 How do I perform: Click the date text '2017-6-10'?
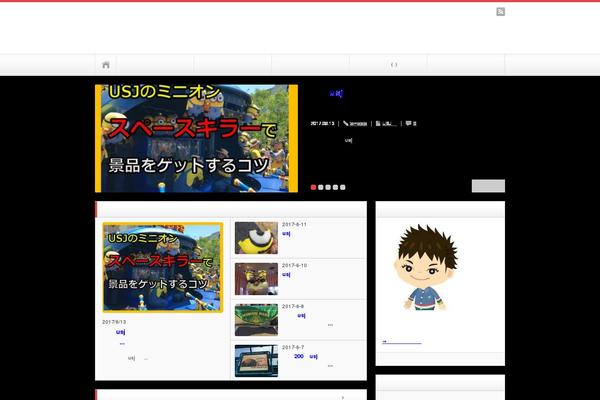(x=294, y=265)
